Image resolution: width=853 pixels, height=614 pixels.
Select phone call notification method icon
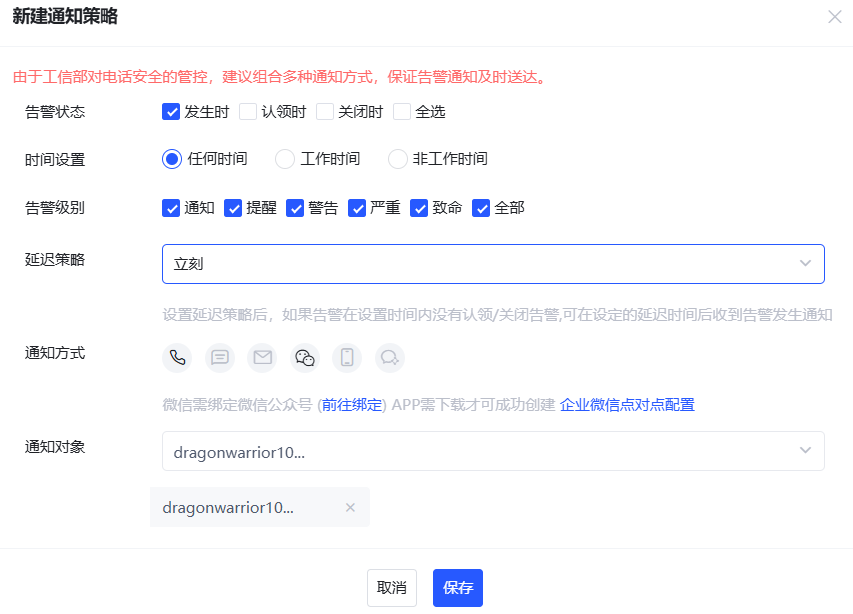[177, 357]
